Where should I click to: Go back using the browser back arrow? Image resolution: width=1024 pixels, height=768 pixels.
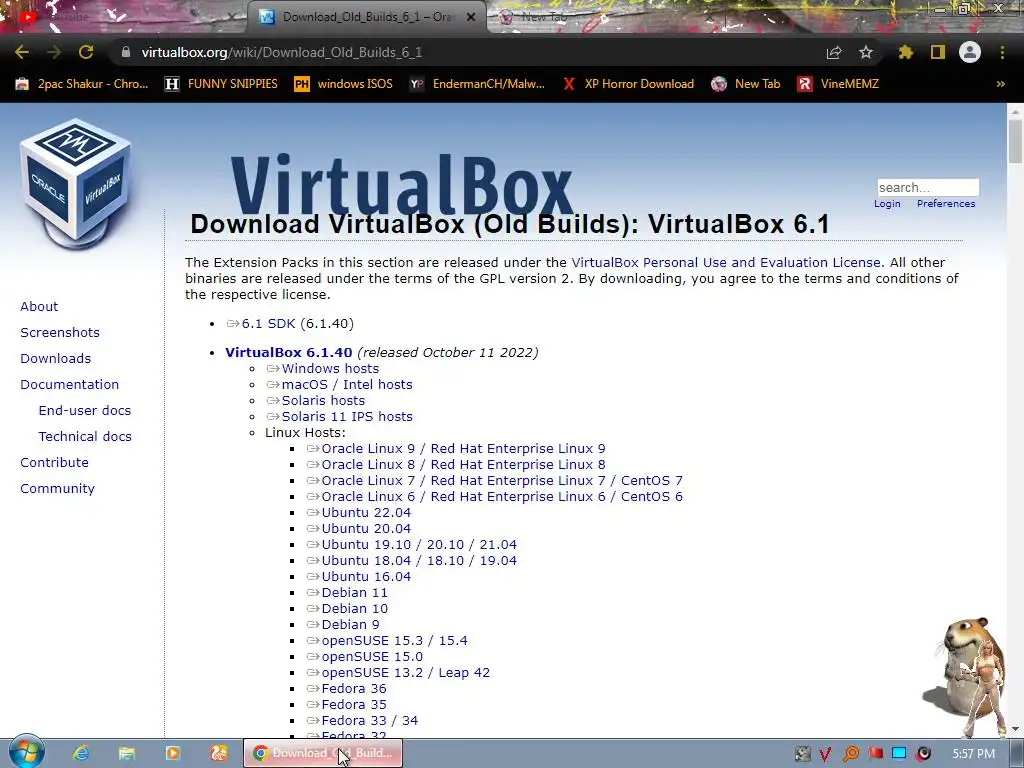(x=22, y=52)
